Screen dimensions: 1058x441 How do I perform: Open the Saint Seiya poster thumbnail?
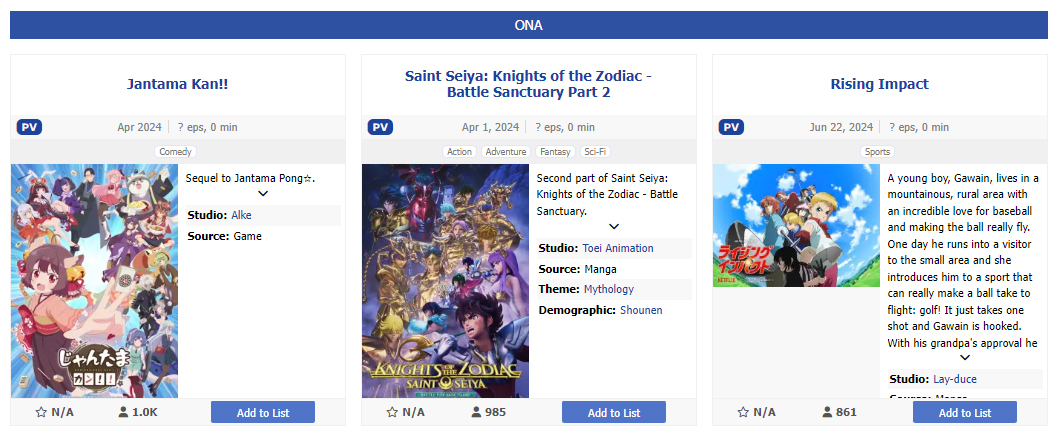445,281
